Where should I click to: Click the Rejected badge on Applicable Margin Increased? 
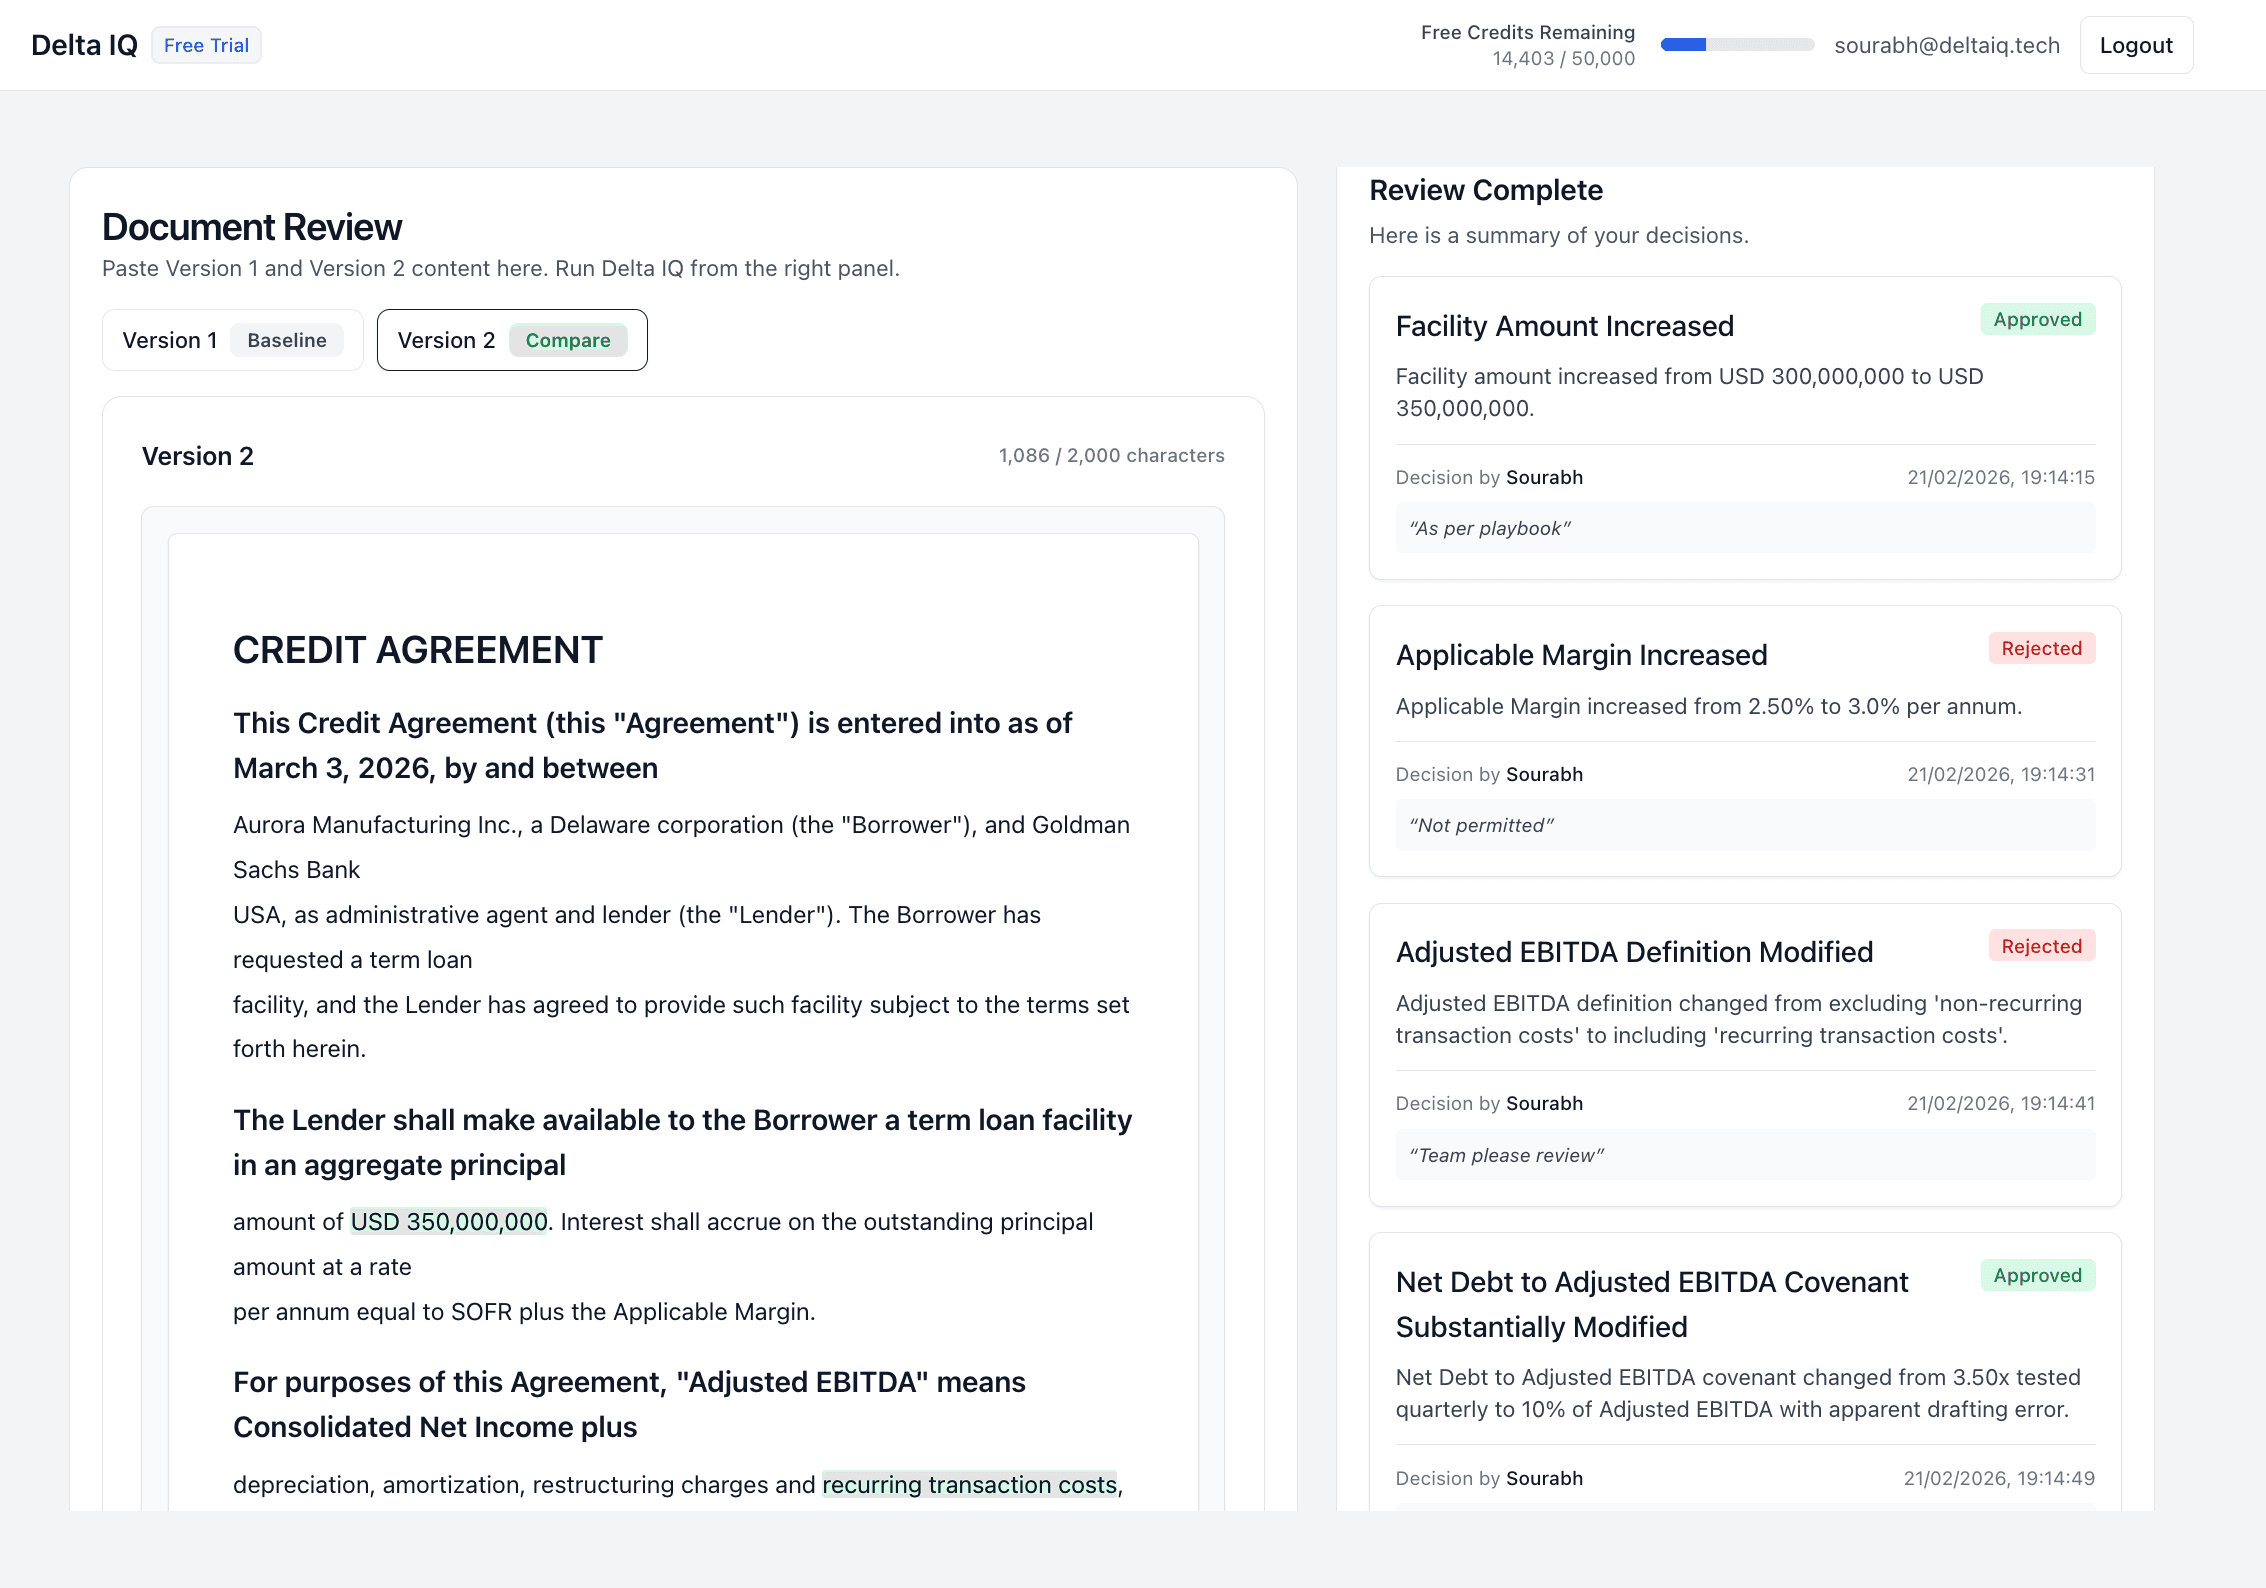click(x=2042, y=648)
